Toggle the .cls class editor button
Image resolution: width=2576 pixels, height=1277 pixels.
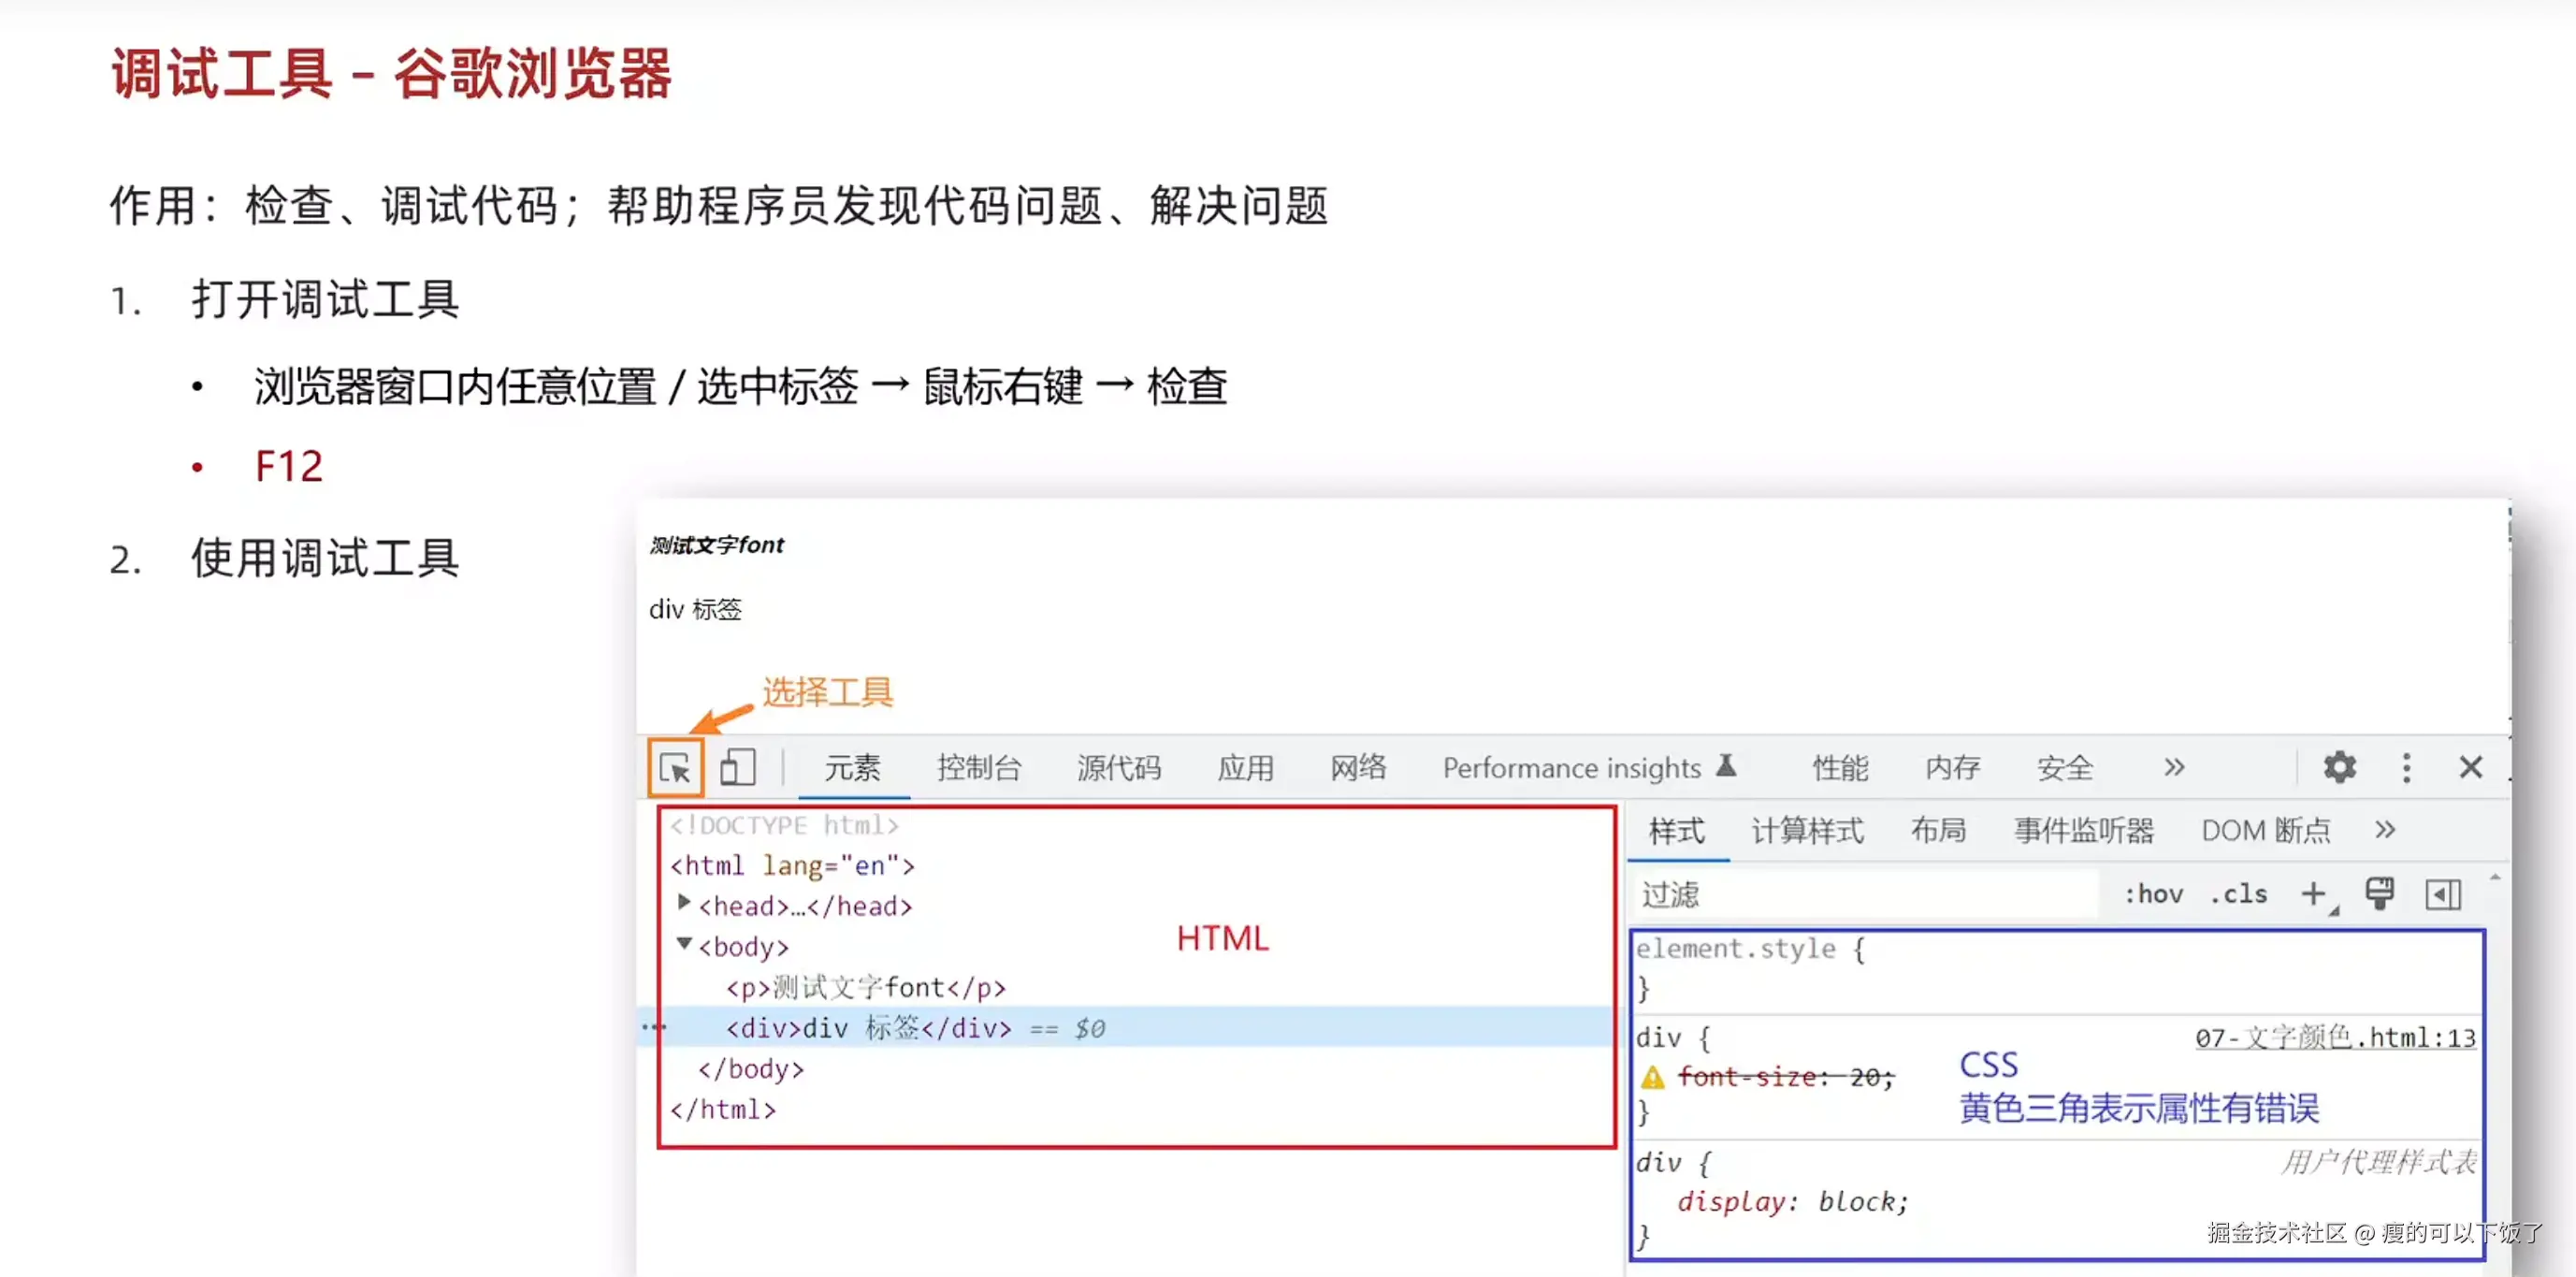[2238, 894]
